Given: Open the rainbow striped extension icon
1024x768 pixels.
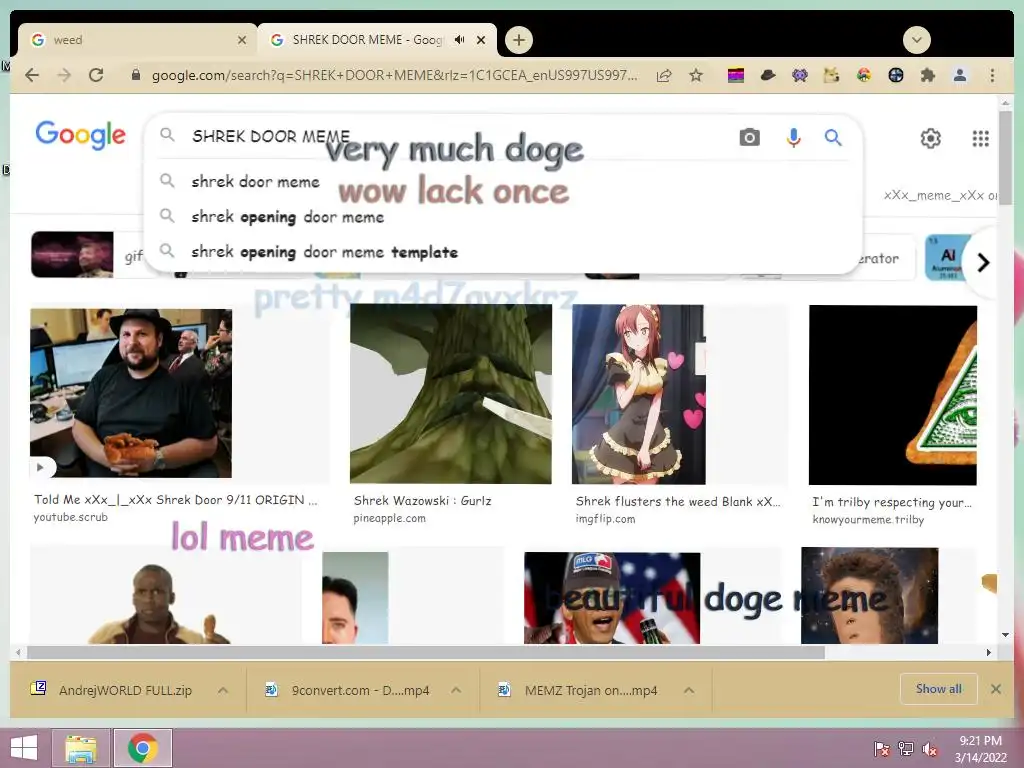Looking at the screenshot, I should click(736, 75).
